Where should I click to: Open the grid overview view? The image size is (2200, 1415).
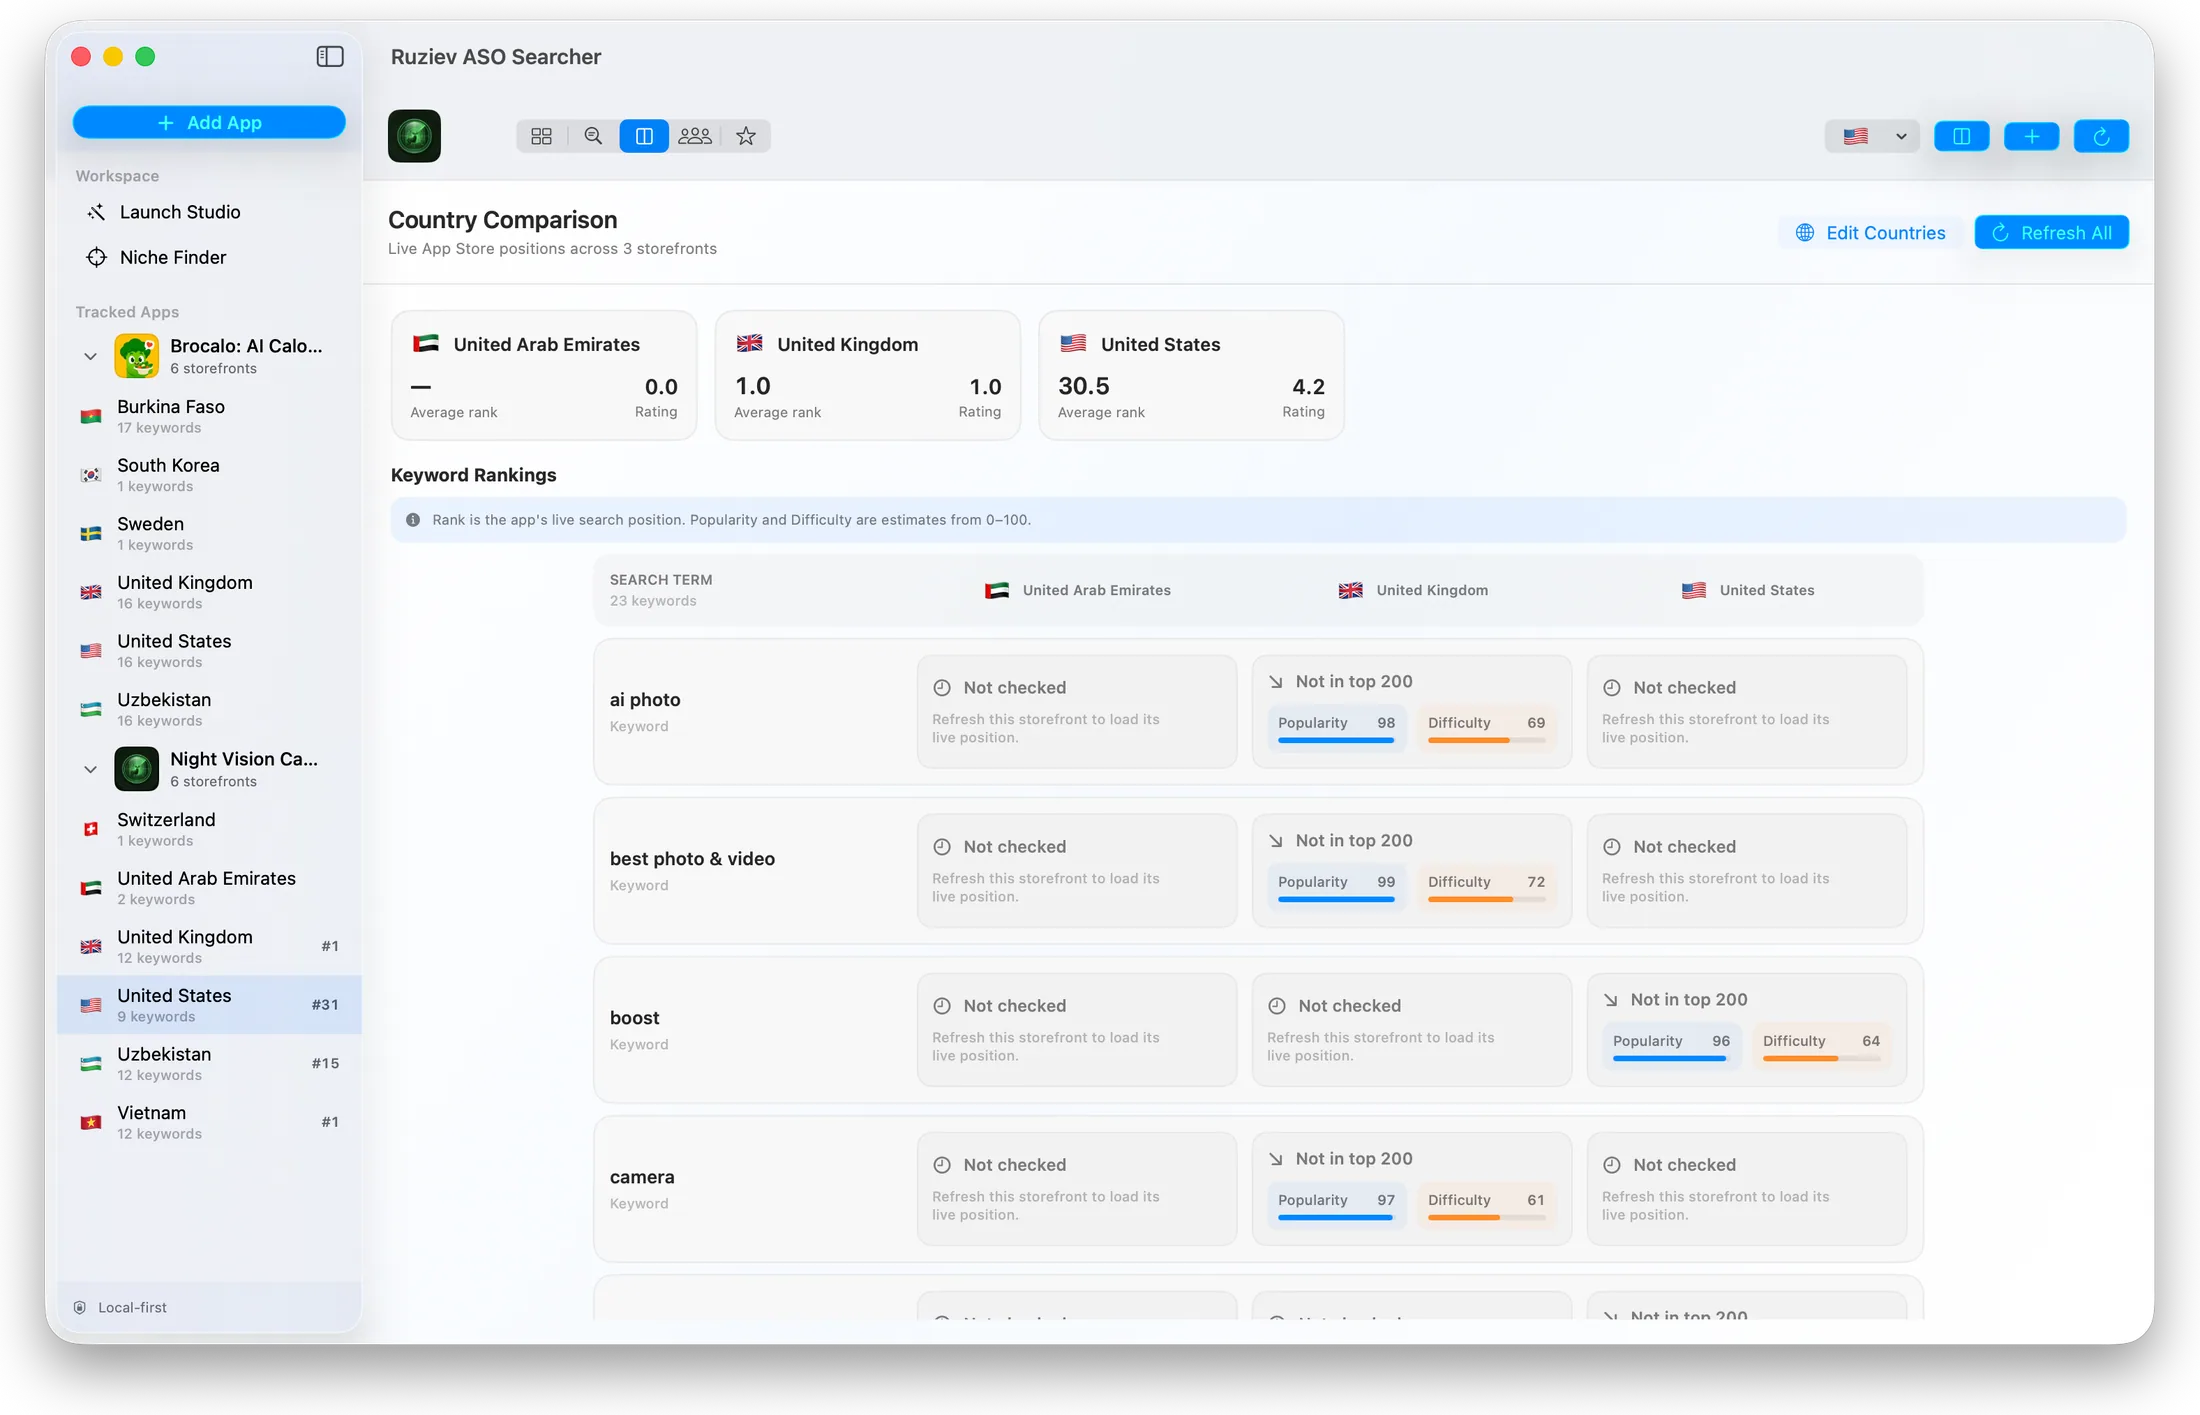[x=541, y=136]
